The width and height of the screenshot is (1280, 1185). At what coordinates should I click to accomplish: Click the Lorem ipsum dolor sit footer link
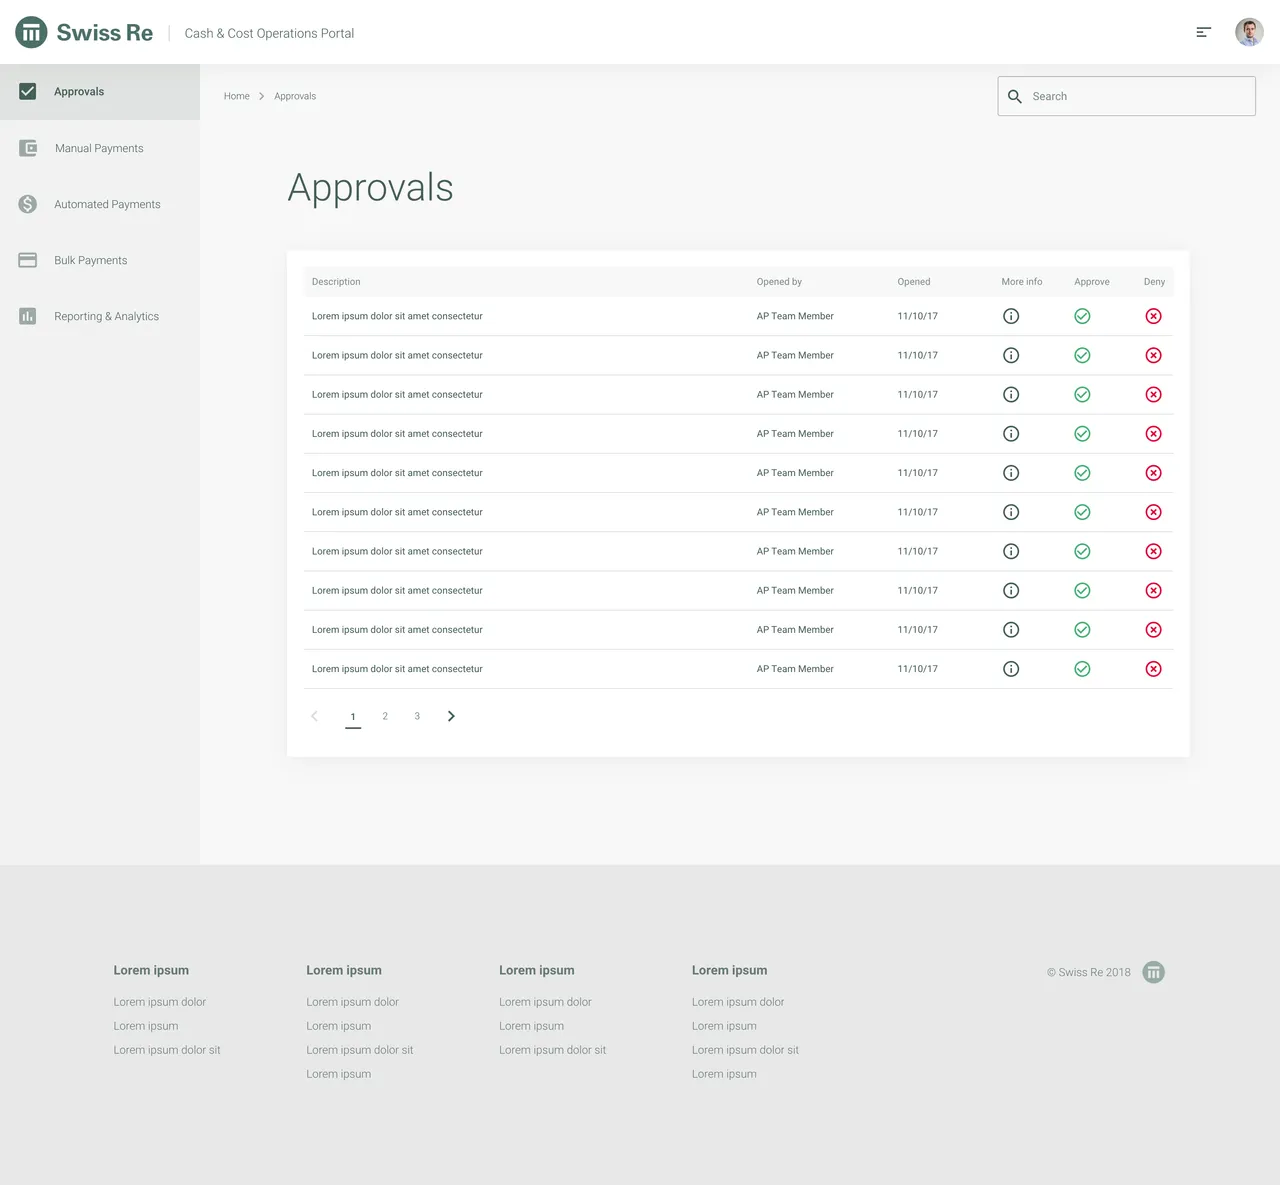click(166, 1050)
